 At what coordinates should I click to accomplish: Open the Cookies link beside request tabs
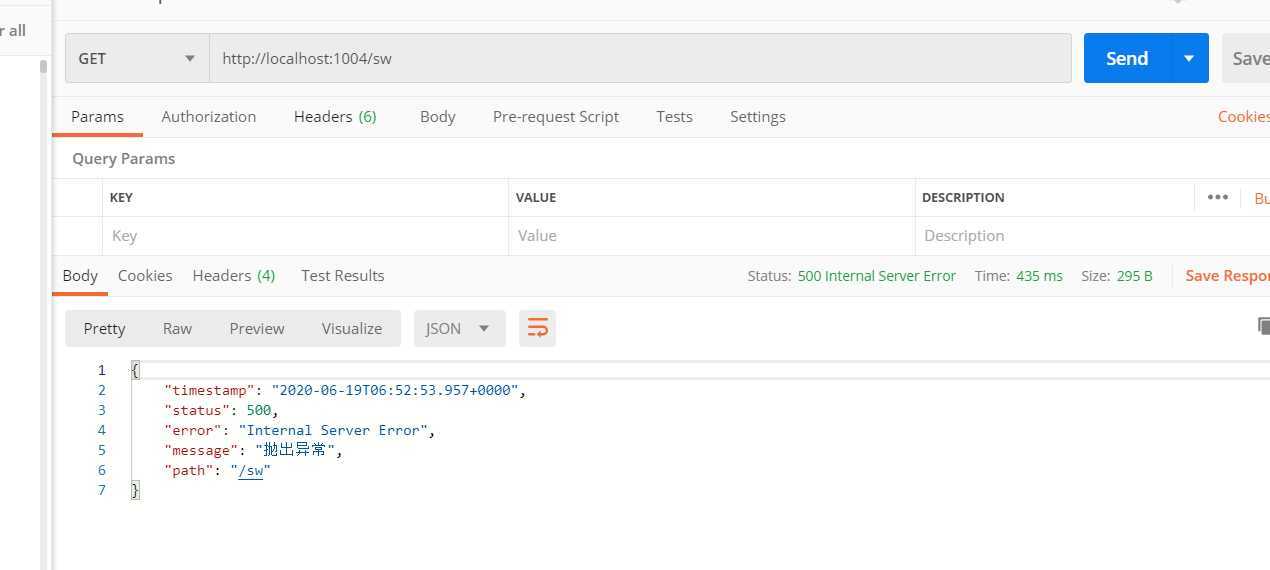pyautogui.click(x=1243, y=117)
